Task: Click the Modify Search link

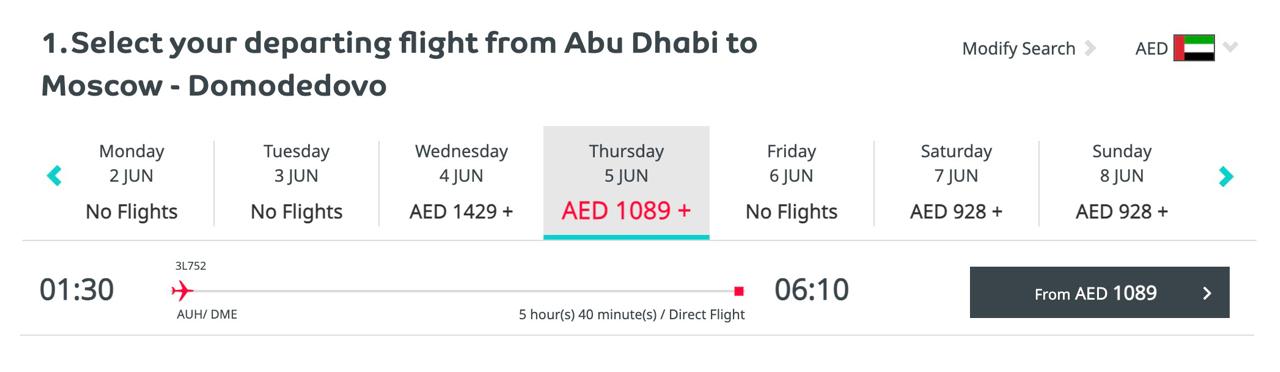Action: pos(1018,48)
